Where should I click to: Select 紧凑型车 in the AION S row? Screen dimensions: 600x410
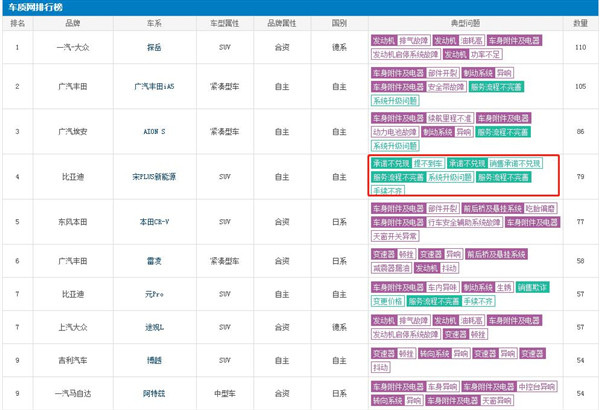[225, 132]
